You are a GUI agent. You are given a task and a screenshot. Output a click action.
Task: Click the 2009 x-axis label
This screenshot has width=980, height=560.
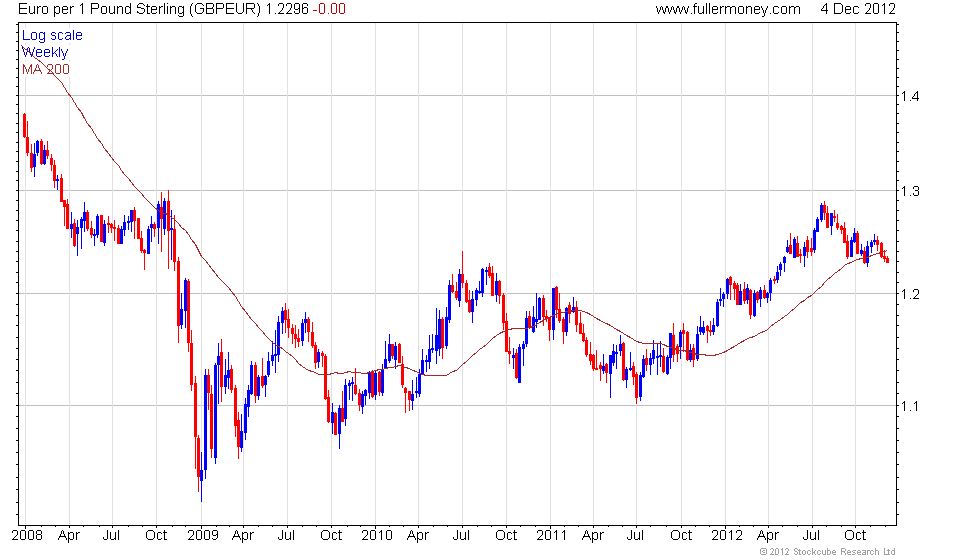(x=202, y=536)
